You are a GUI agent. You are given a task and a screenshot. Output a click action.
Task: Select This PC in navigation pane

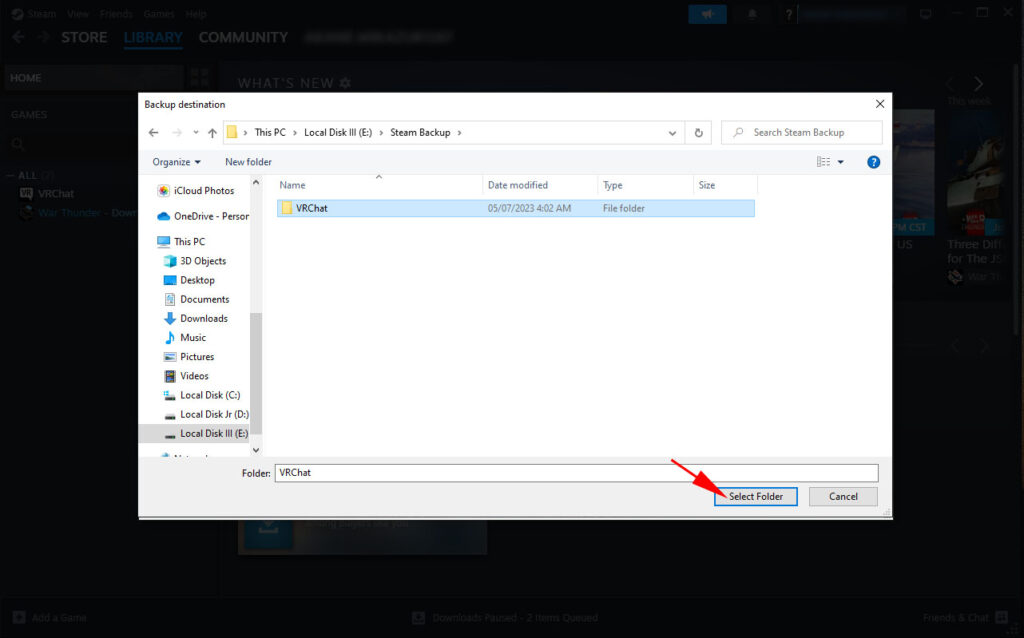pos(182,242)
